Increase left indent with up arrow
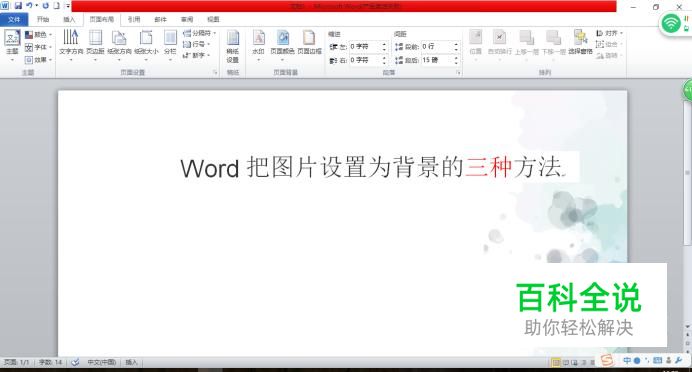692x372 pixels. click(384, 44)
